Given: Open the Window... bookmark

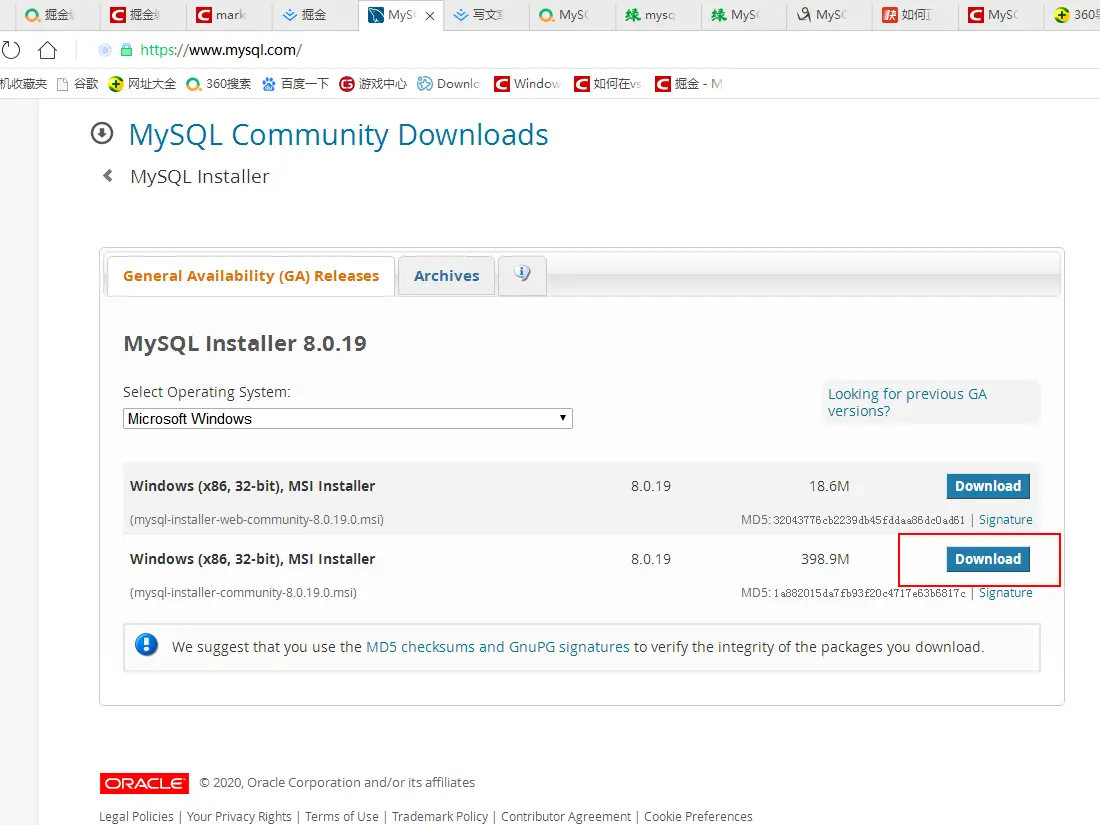Looking at the screenshot, I should (x=528, y=84).
